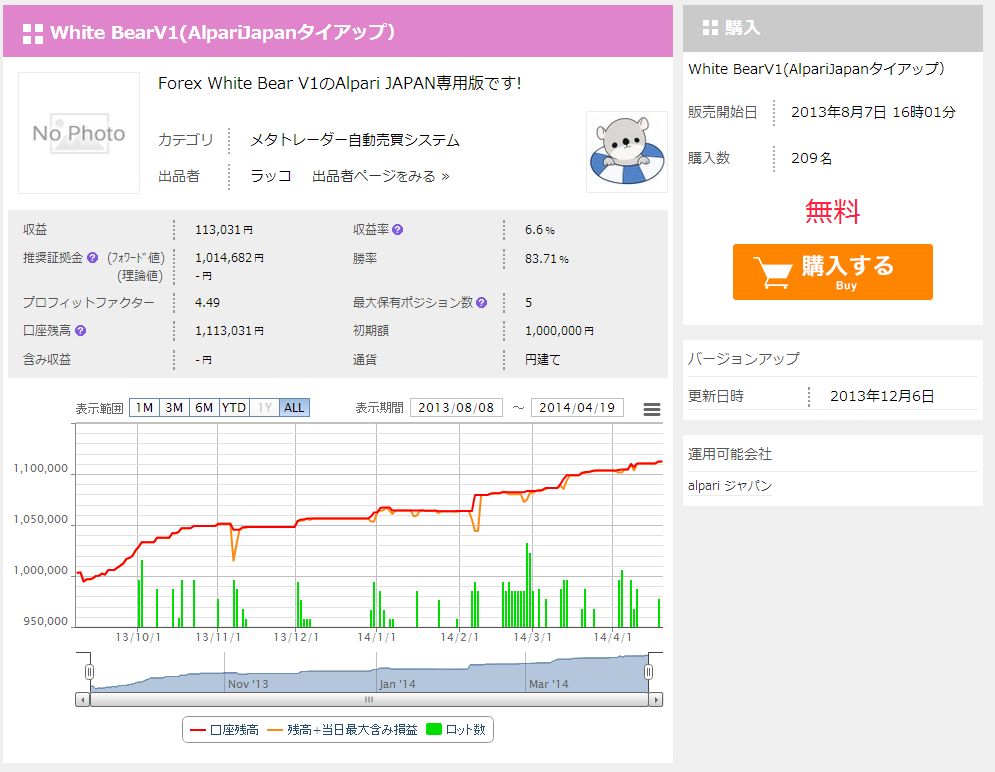Screen dimensions: 995x772
Task: Click the title White BearV1(AlpariJapanタイアップ) header
Action: point(223,32)
